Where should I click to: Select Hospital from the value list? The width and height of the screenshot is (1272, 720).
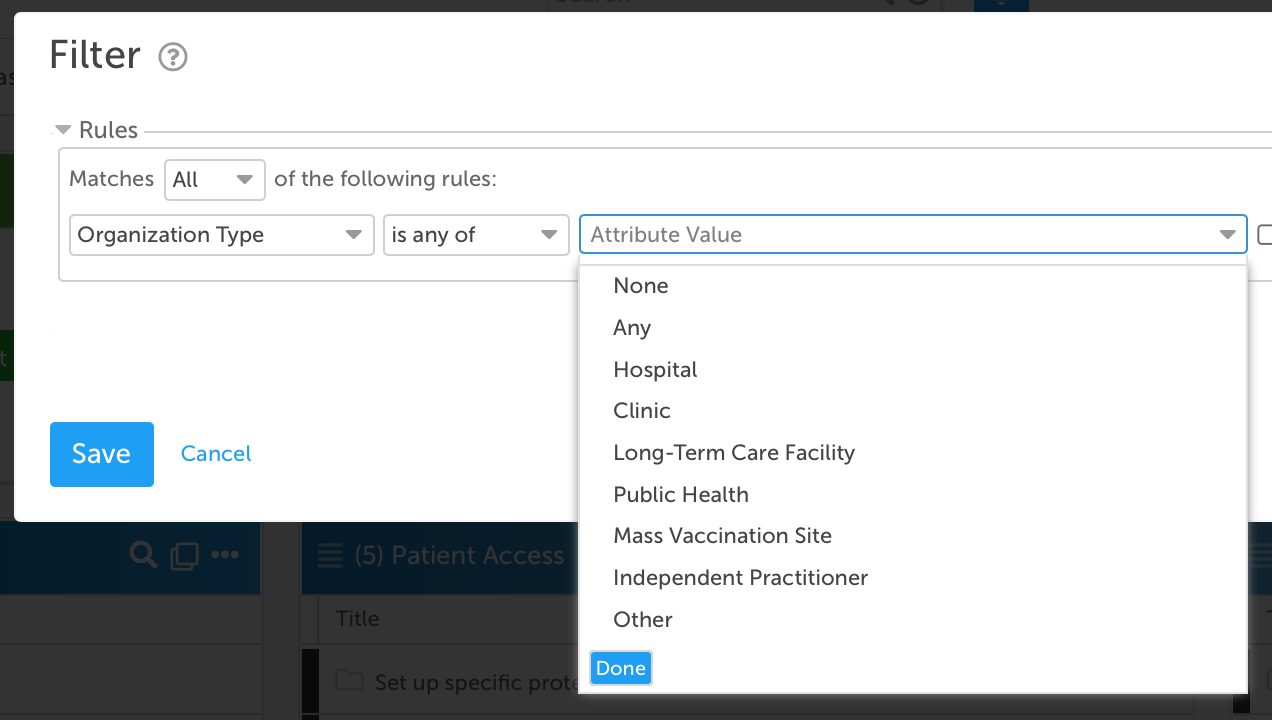click(655, 370)
